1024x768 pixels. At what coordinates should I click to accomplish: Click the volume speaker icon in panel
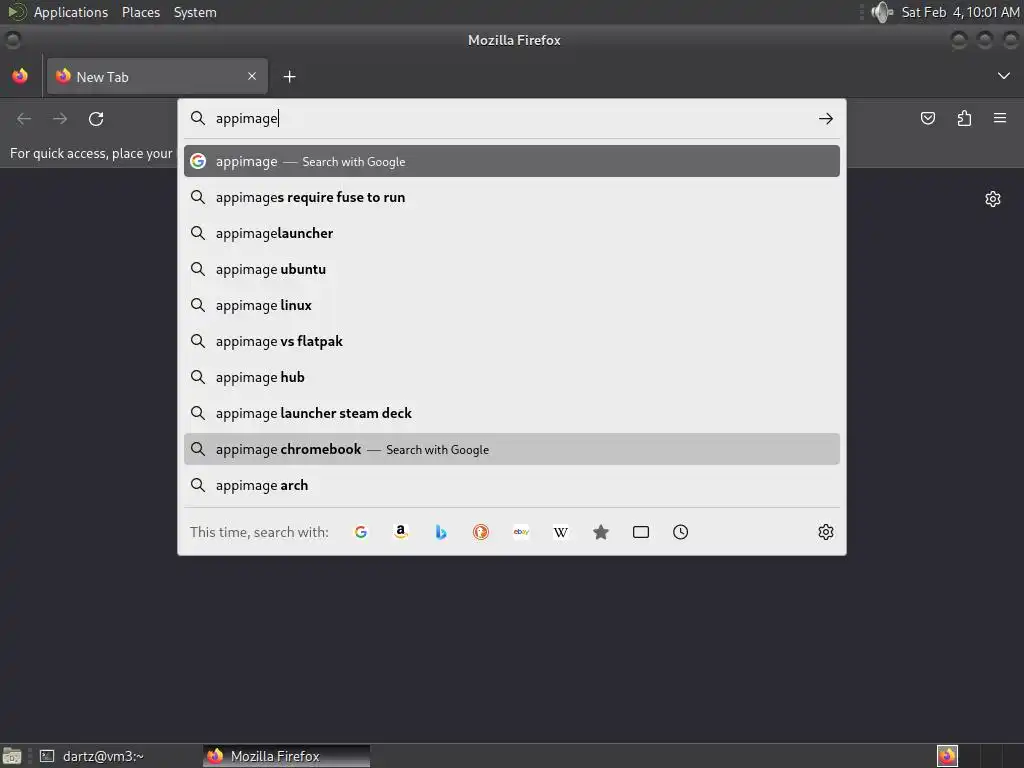point(882,12)
